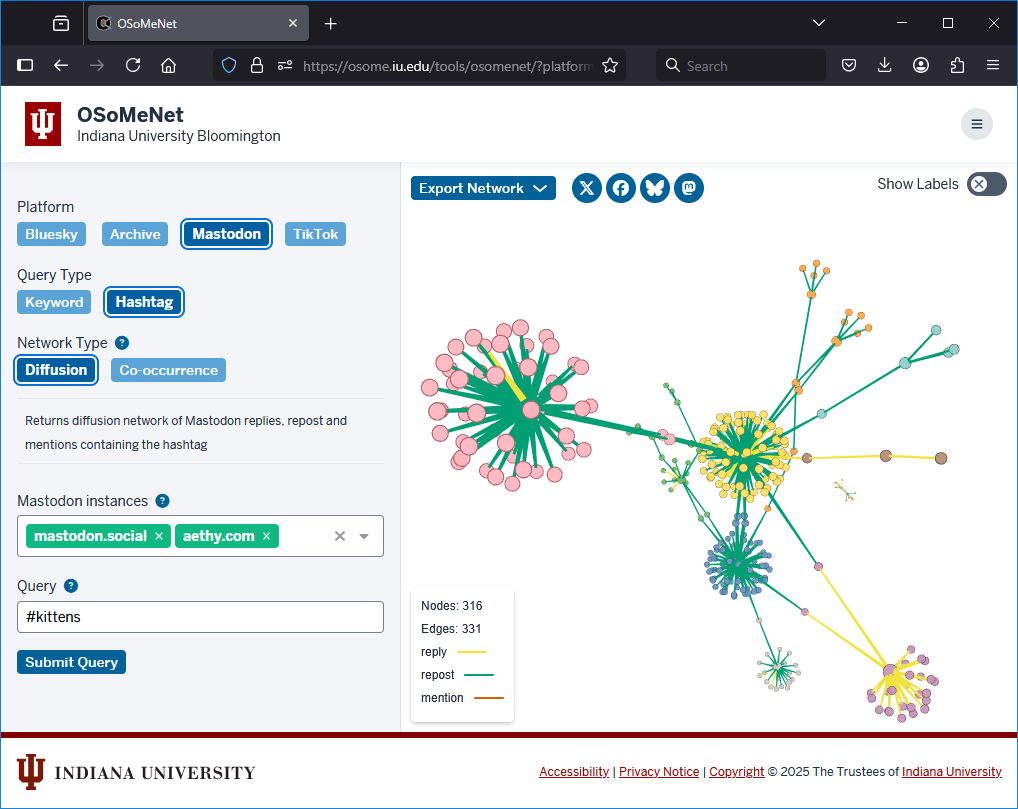Open Firefox application menu
This screenshot has width=1018, height=809.
[x=993, y=65]
